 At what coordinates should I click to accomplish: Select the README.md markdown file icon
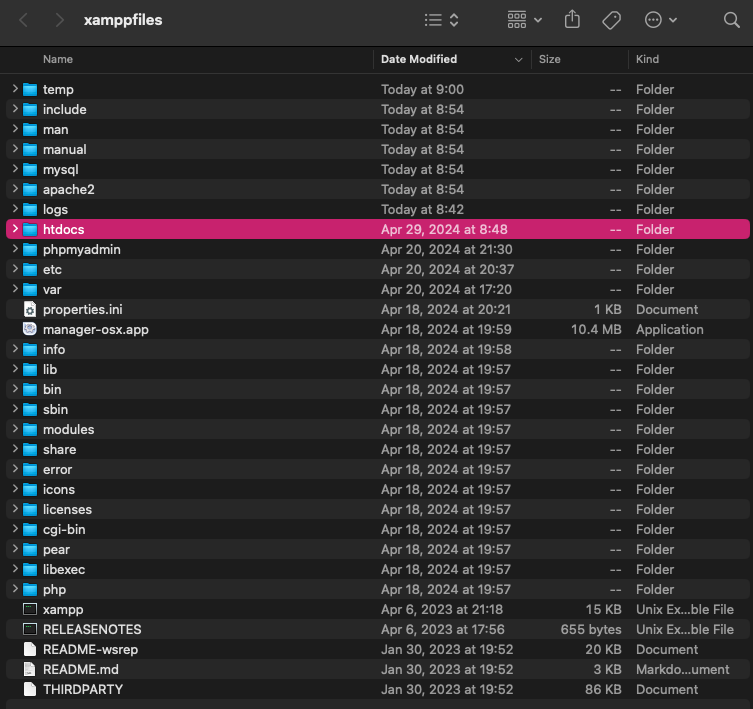30,669
